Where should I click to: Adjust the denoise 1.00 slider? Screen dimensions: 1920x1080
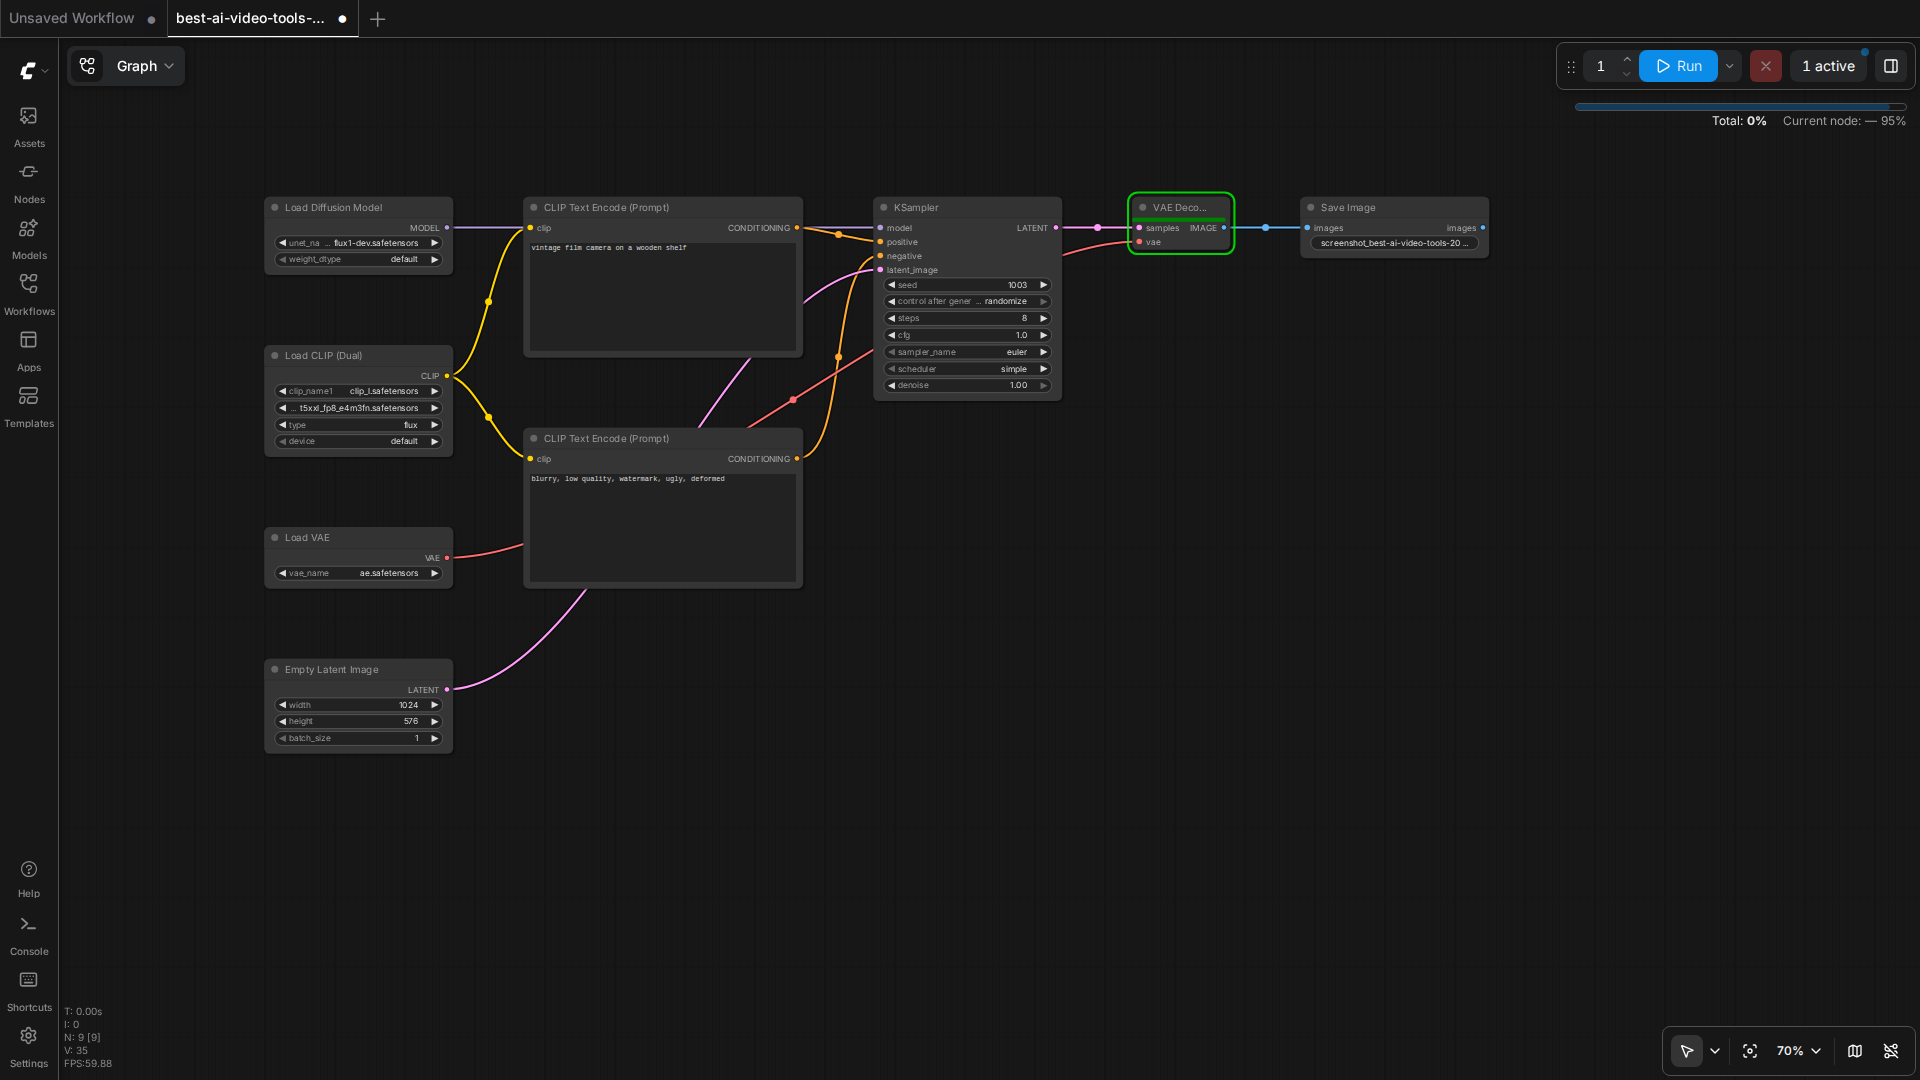click(967, 385)
